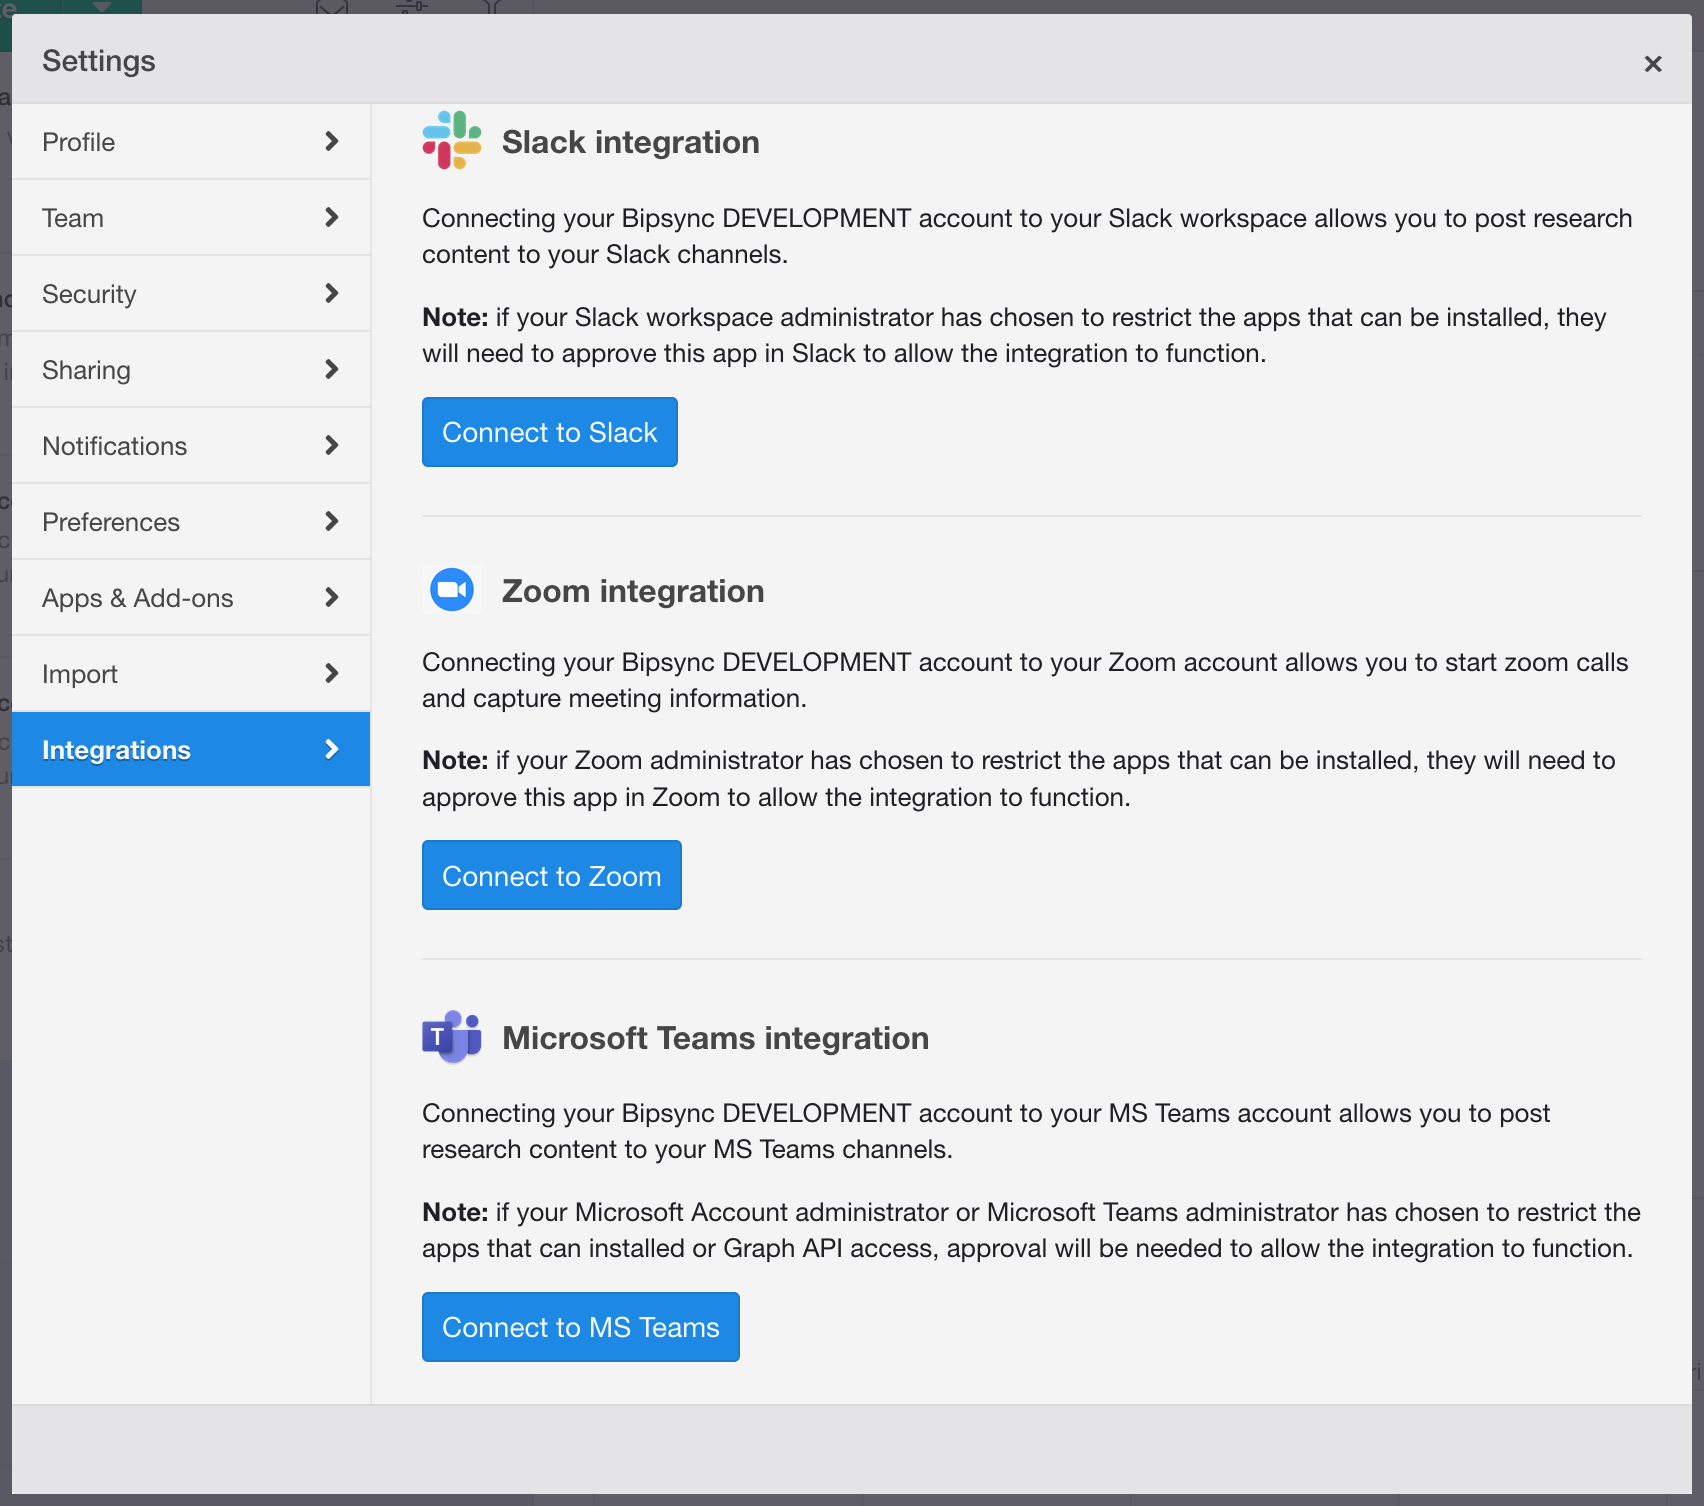This screenshot has height=1506, width=1704.
Task: Click the Microsoft Account administrator note
Action: [x=1031, y=1230]
